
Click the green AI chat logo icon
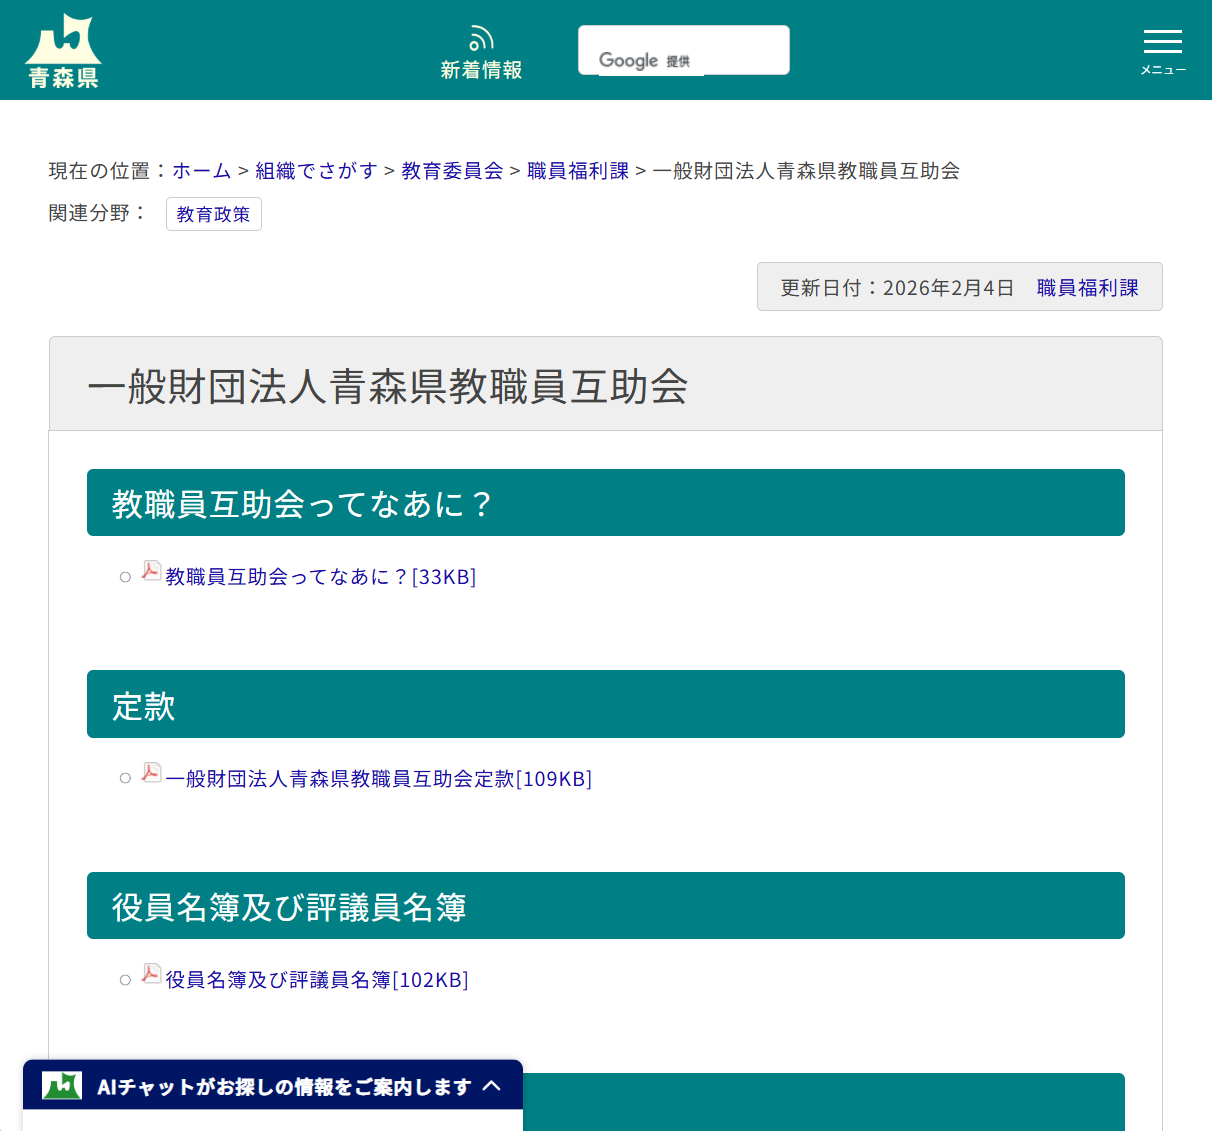pyautogui.click(x=59, y=1085)
